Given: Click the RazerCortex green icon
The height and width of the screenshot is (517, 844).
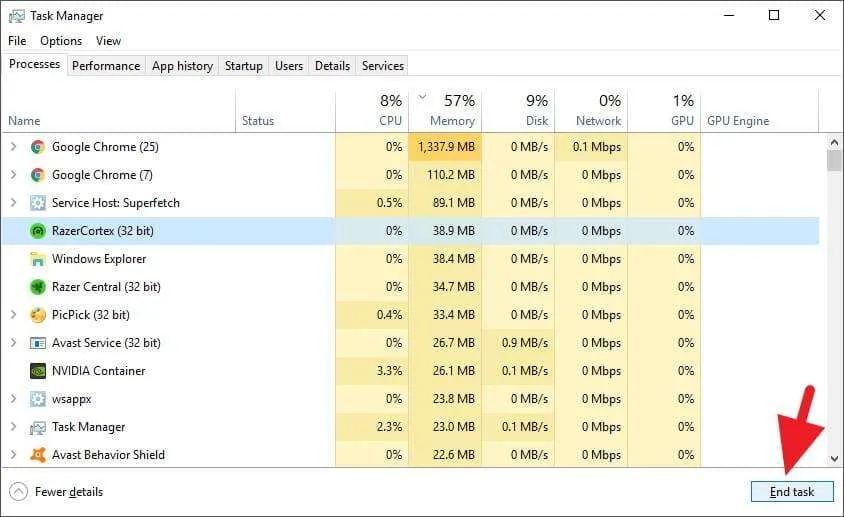Looking at the screenshot, I should (38, 231).
